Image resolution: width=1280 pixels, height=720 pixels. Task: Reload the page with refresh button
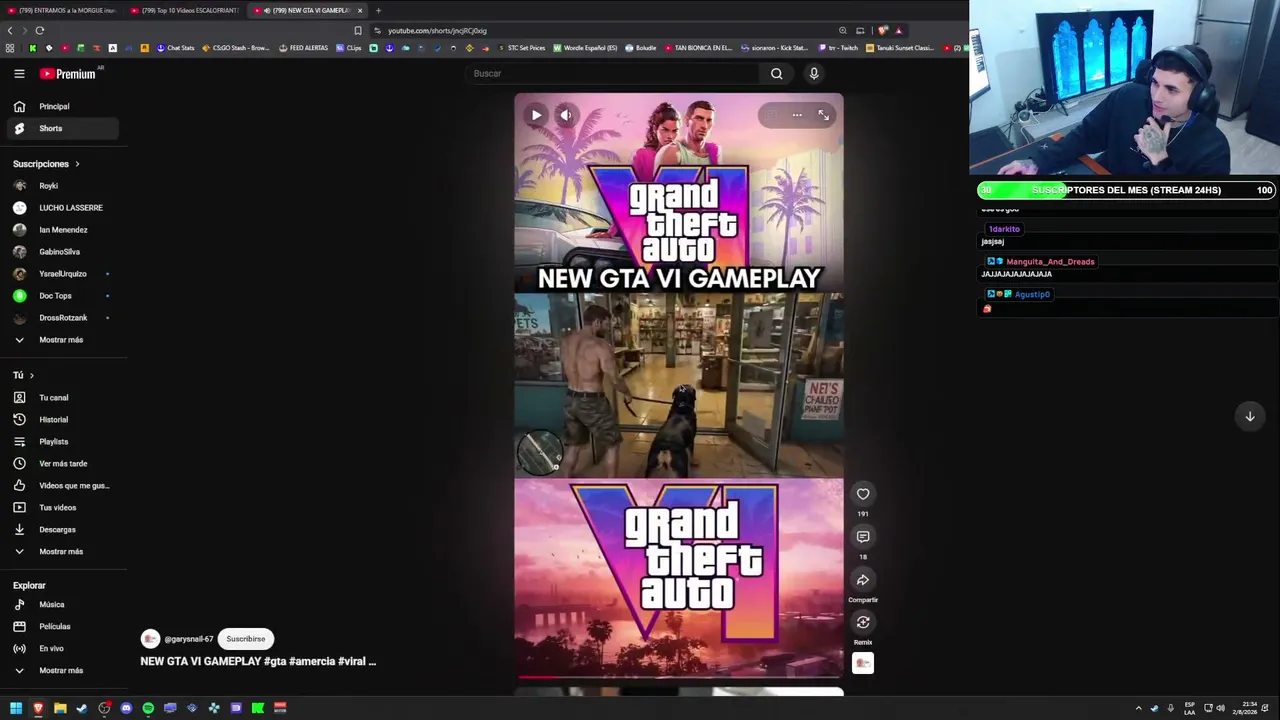pos(39,31)
